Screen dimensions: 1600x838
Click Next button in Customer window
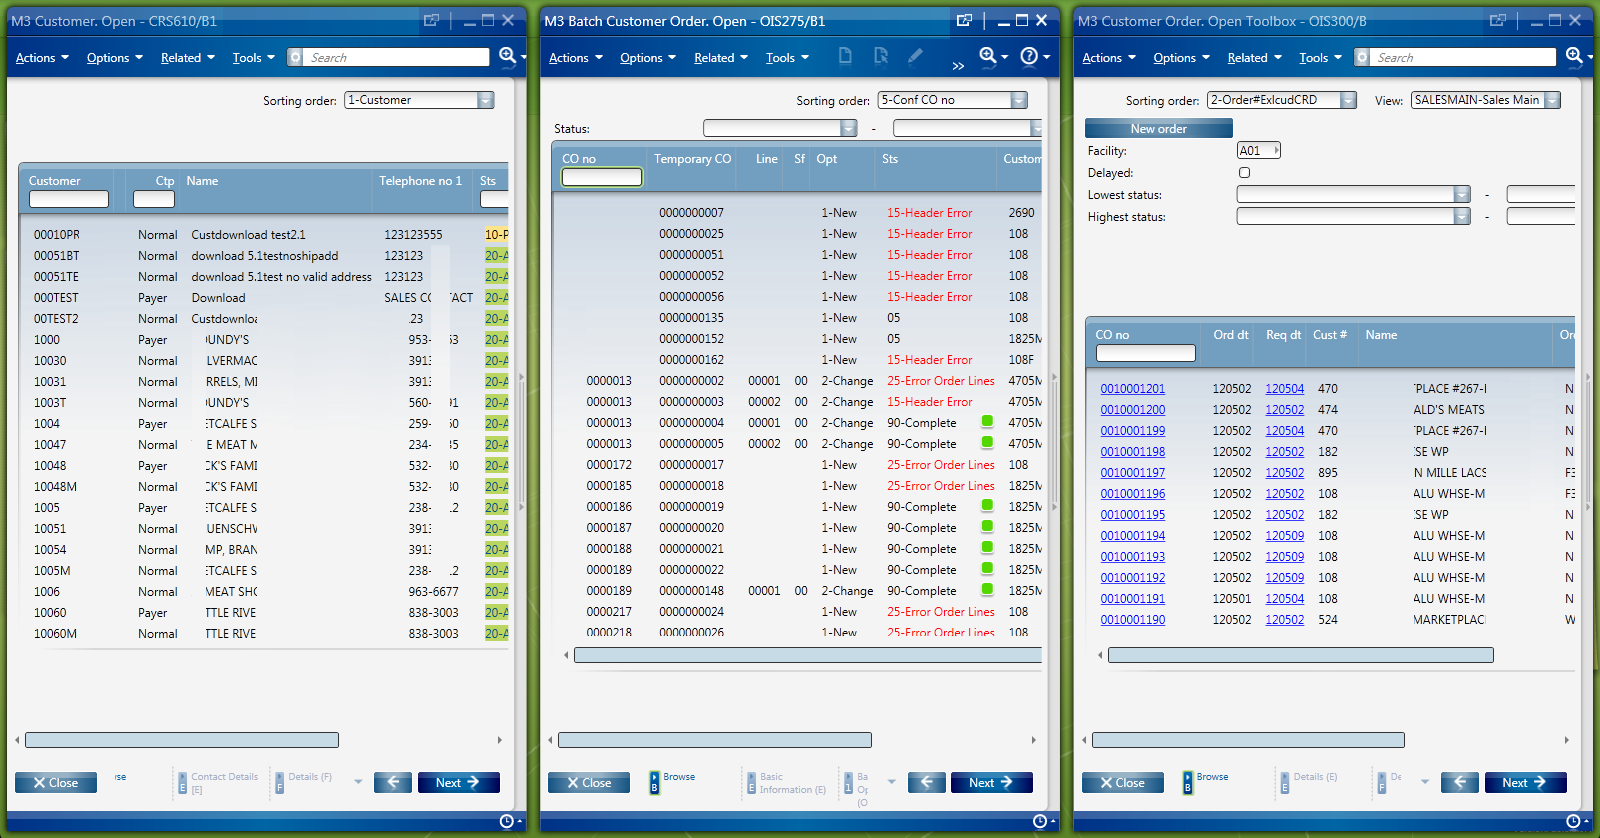[x=458, y=782]
